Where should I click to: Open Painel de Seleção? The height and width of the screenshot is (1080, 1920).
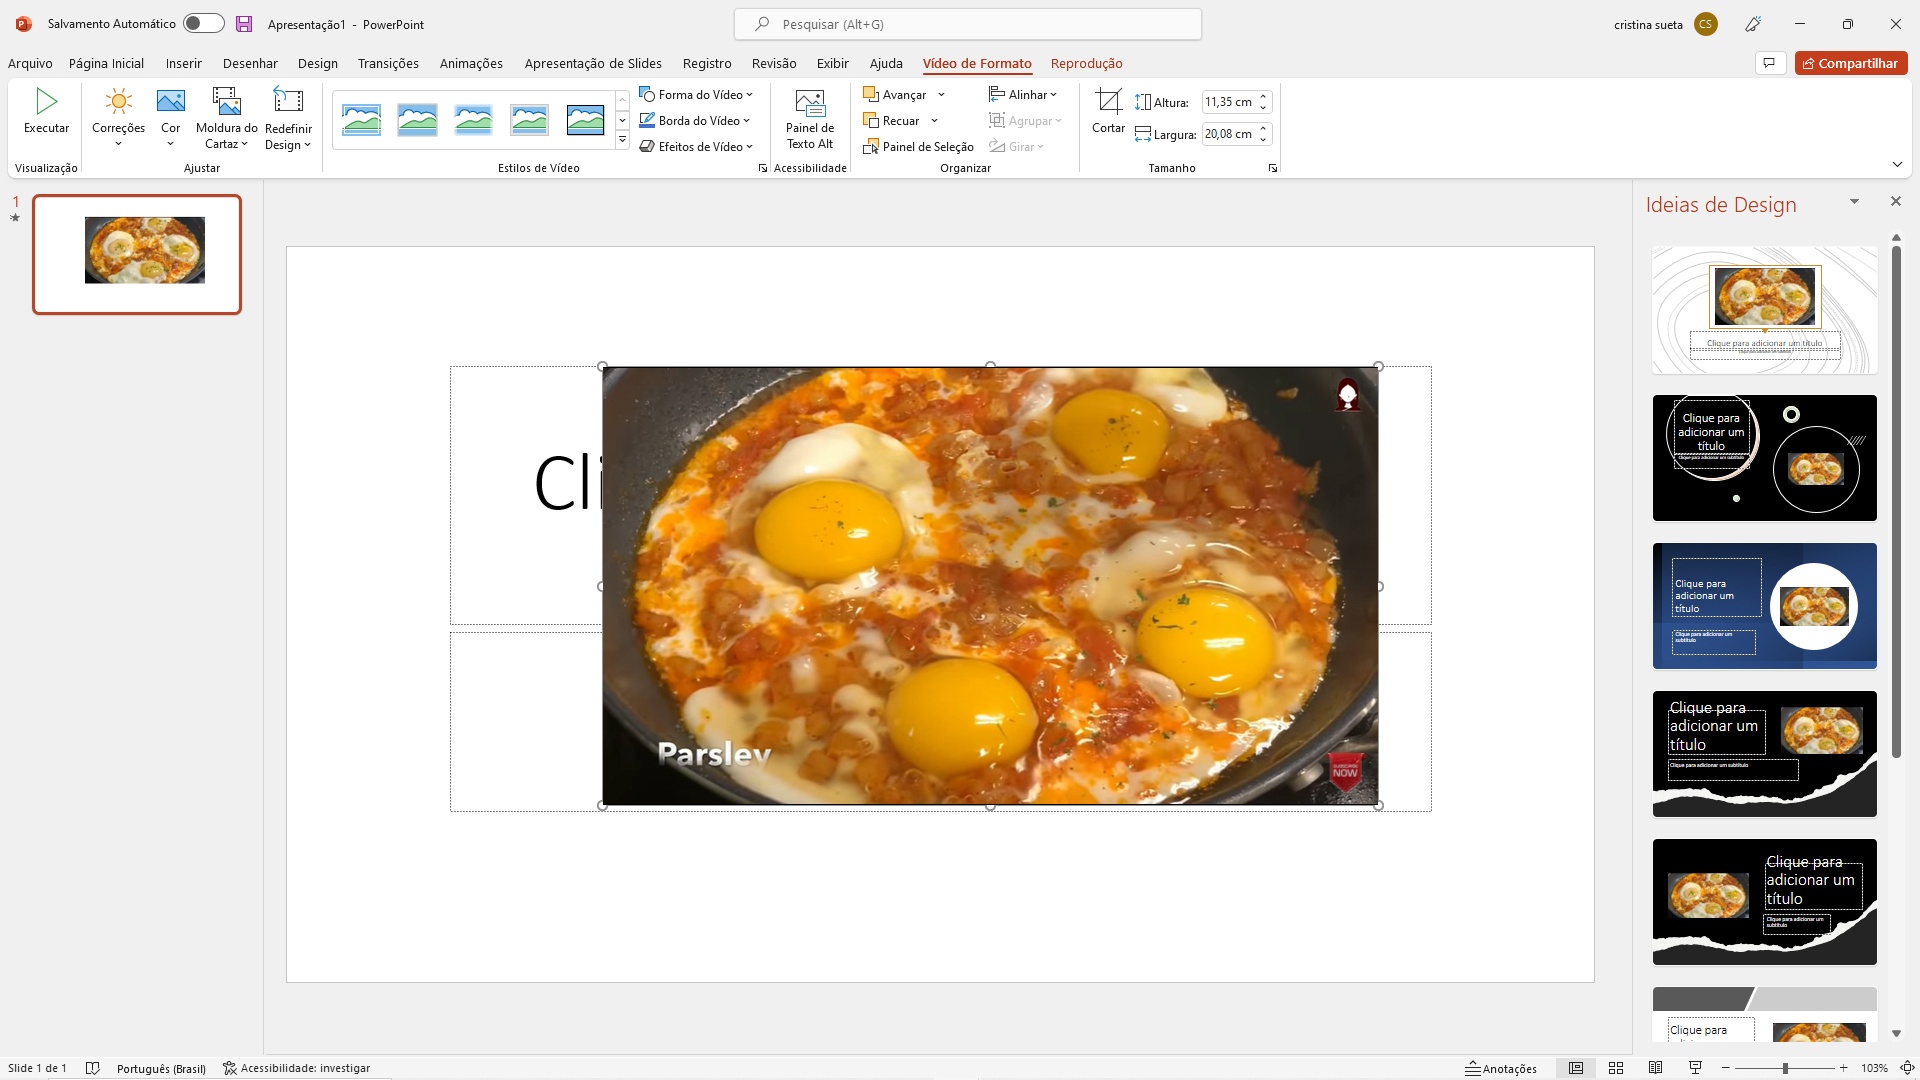tap(918, 147)
